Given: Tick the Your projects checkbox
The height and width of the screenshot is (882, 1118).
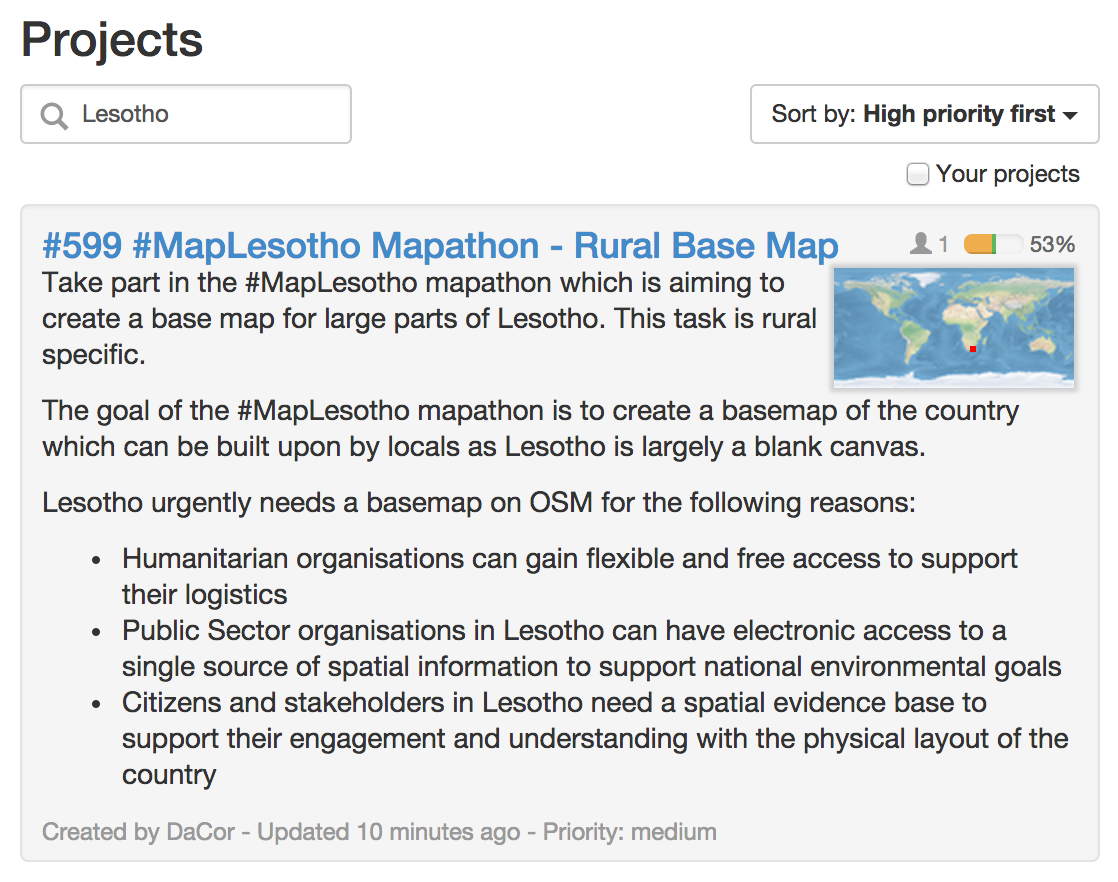Looking at the screenshot, I should click(x=918, y=174).
